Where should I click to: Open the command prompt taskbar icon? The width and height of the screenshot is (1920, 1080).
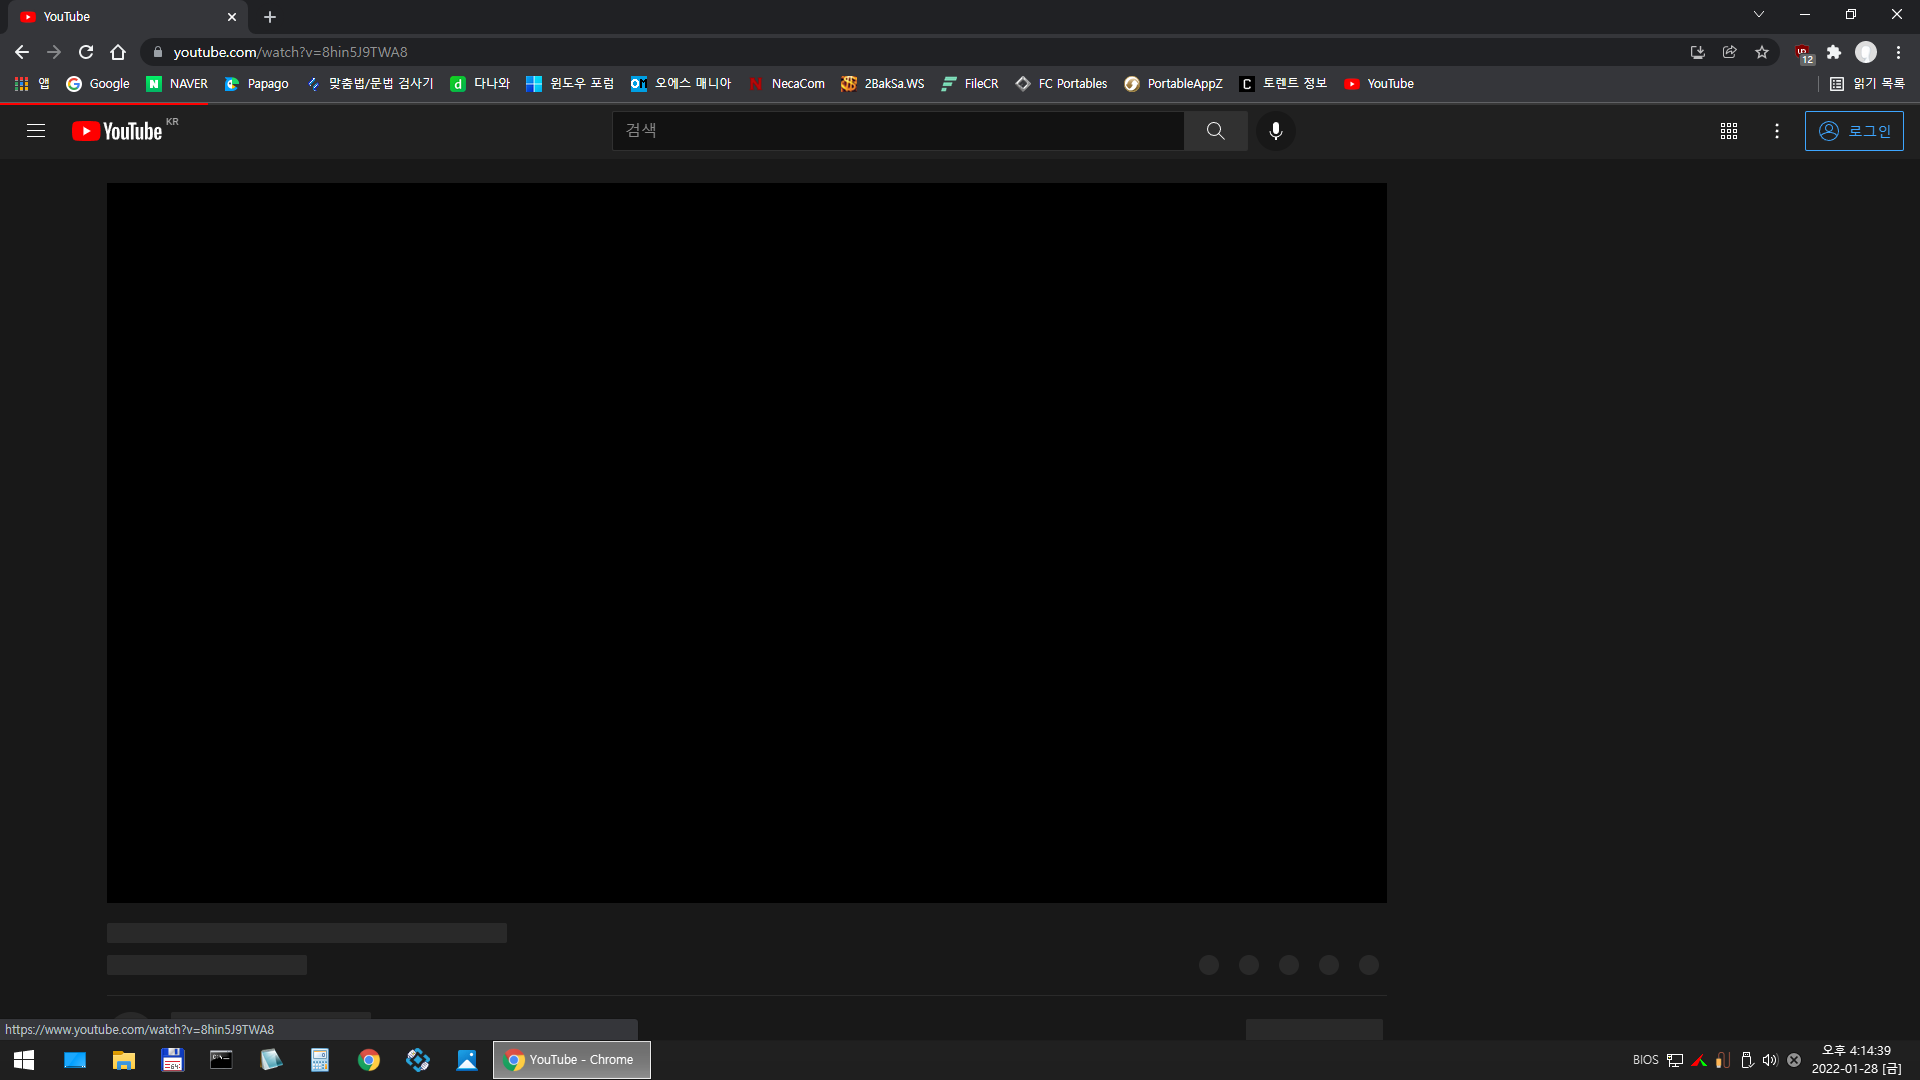click(x=221, y=1060)
